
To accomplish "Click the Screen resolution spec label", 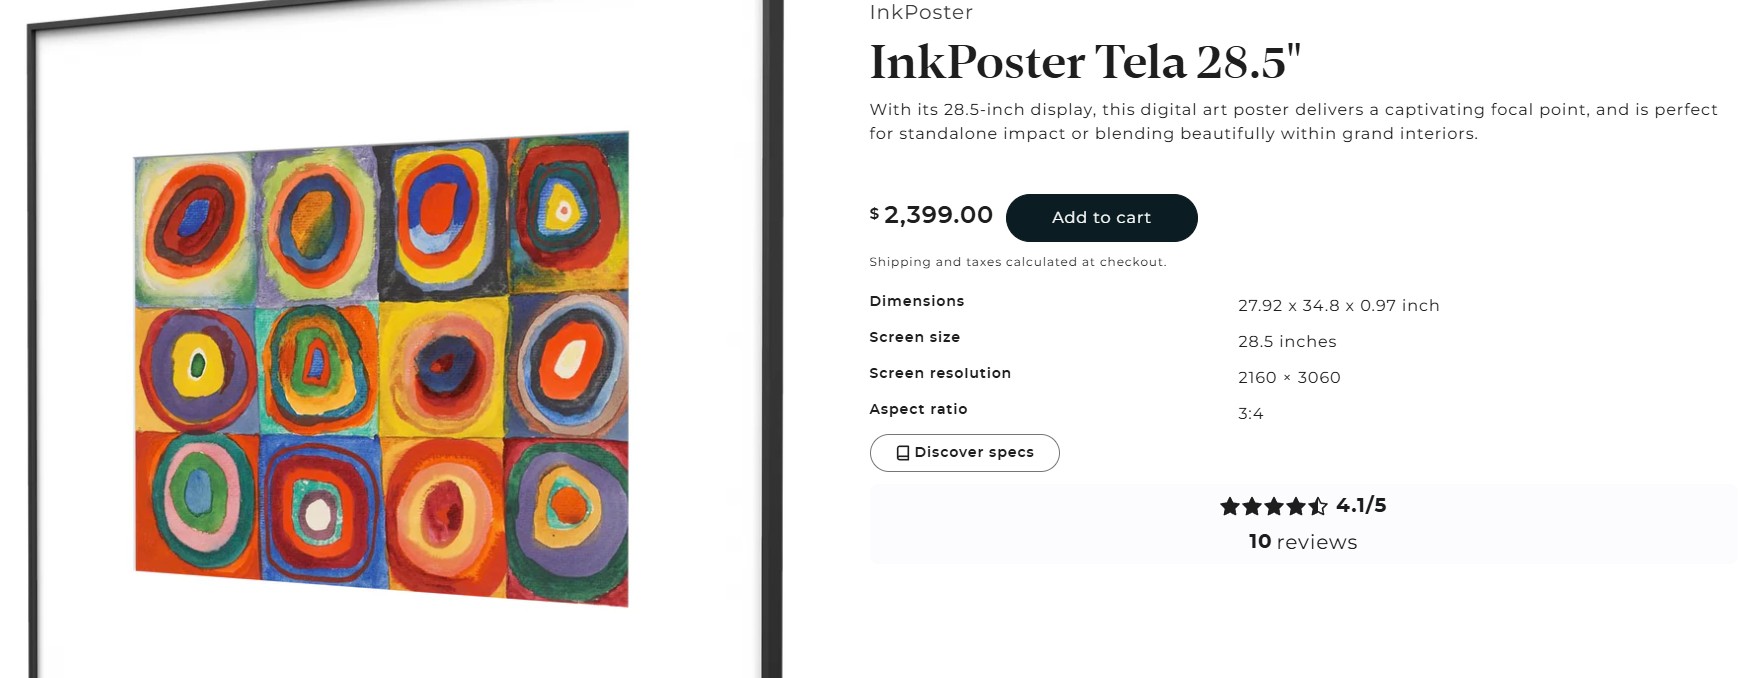I will (940, 373).
